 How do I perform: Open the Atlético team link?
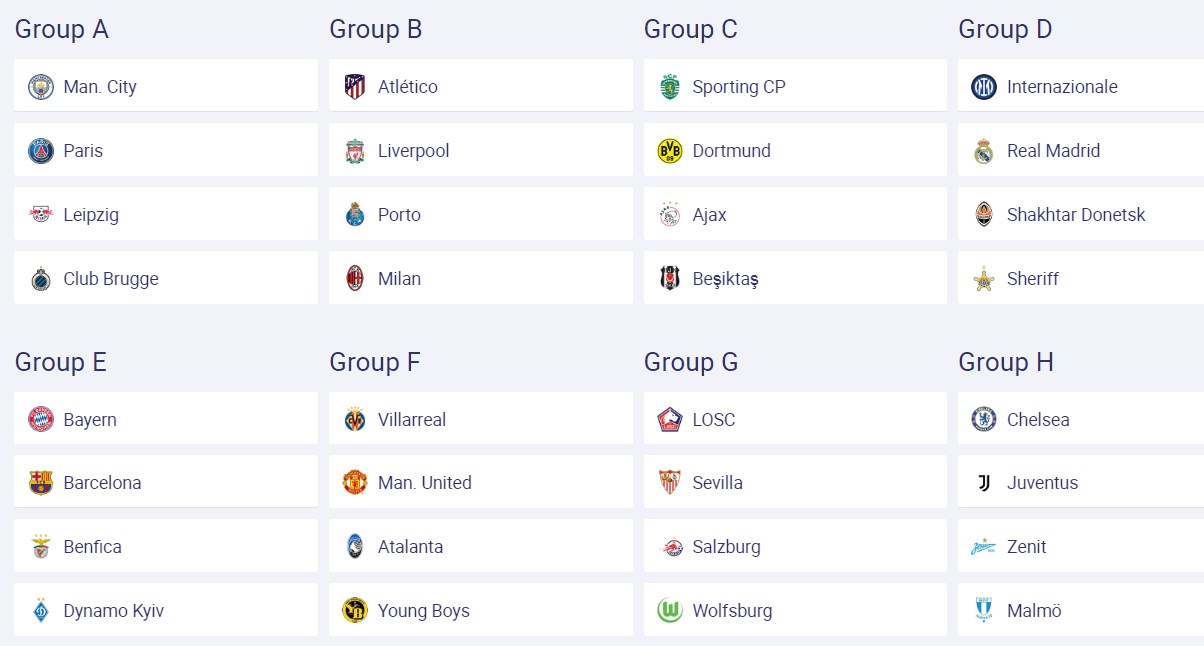(x=408, y=87)
